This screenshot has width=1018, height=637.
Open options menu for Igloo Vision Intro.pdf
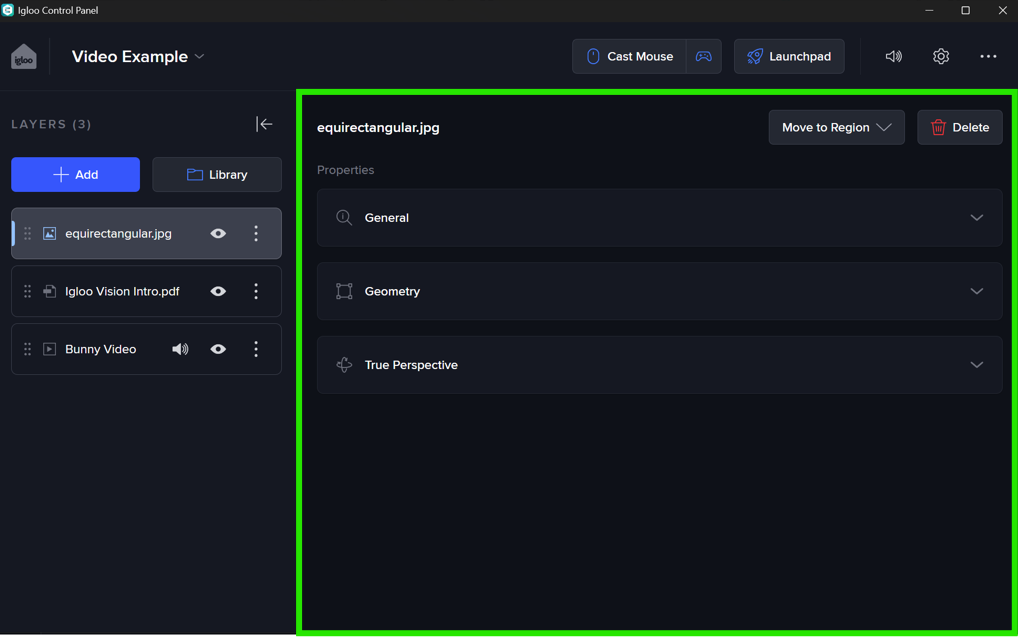click(256, 291)
